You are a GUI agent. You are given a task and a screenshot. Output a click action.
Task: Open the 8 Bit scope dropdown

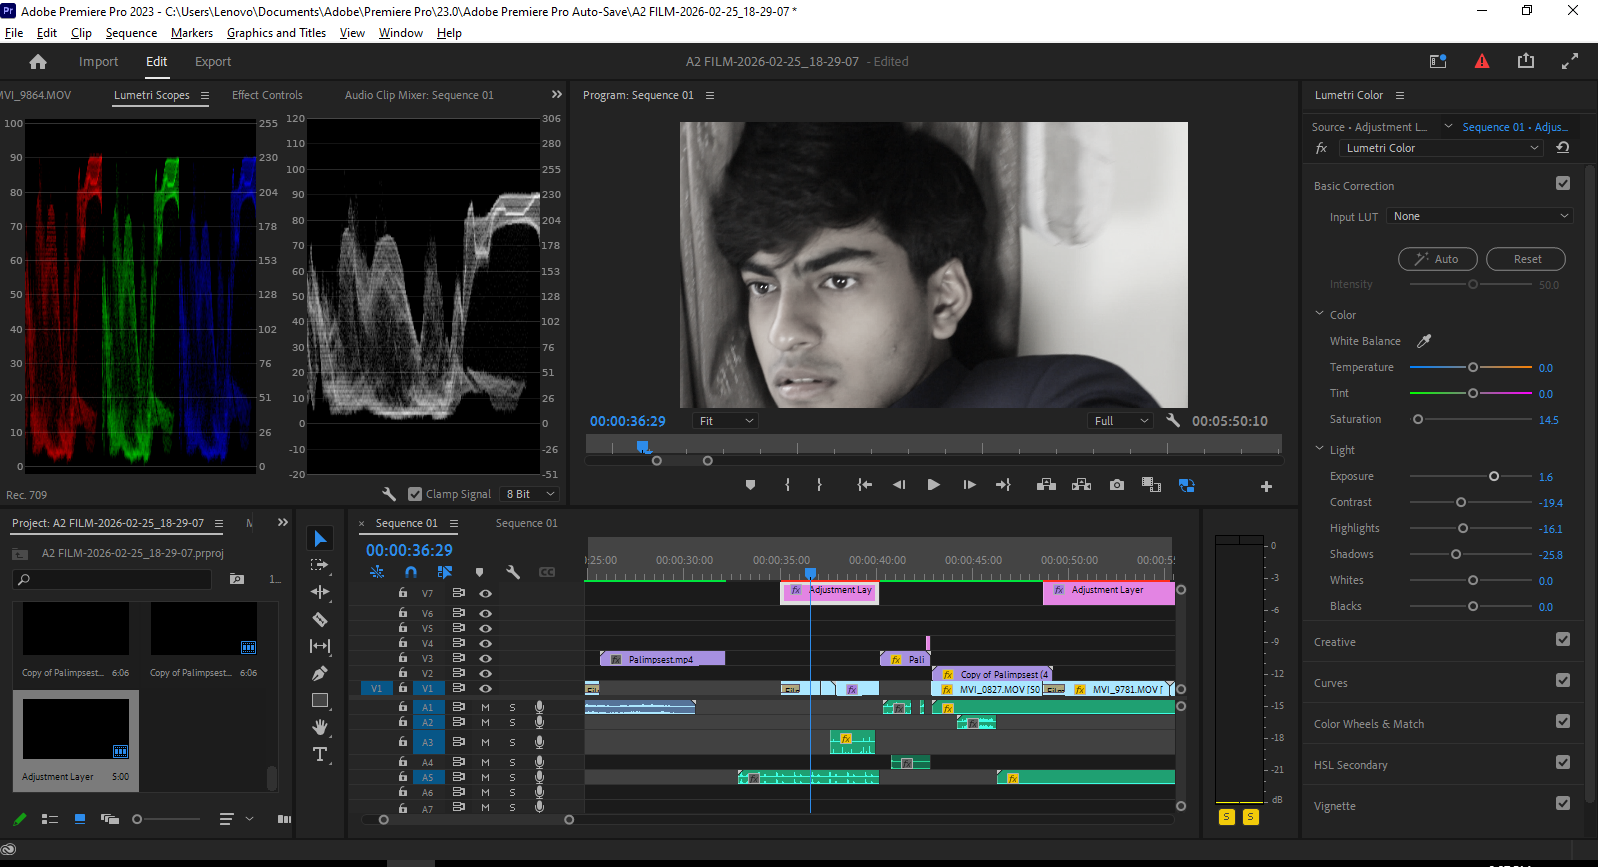click(x=530, y=494)
